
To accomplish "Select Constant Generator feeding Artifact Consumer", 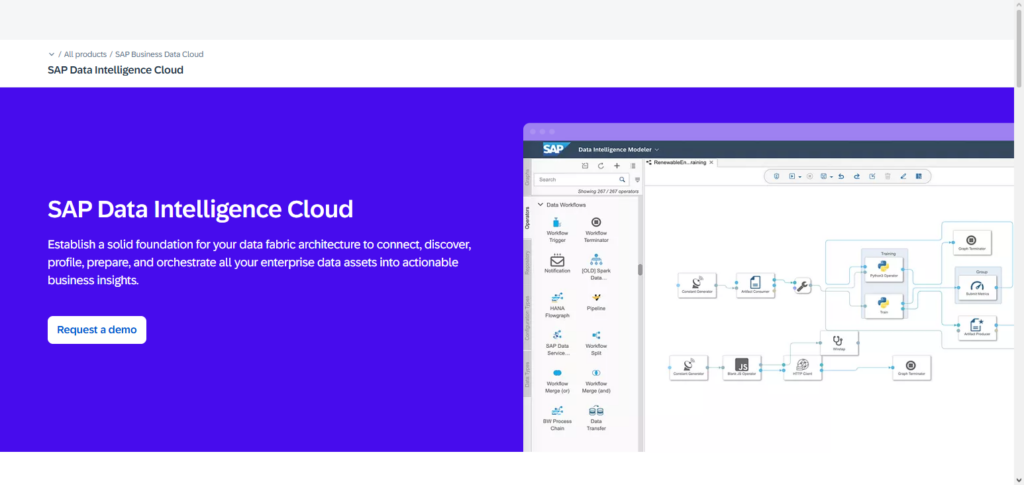I will coord(697,285).
